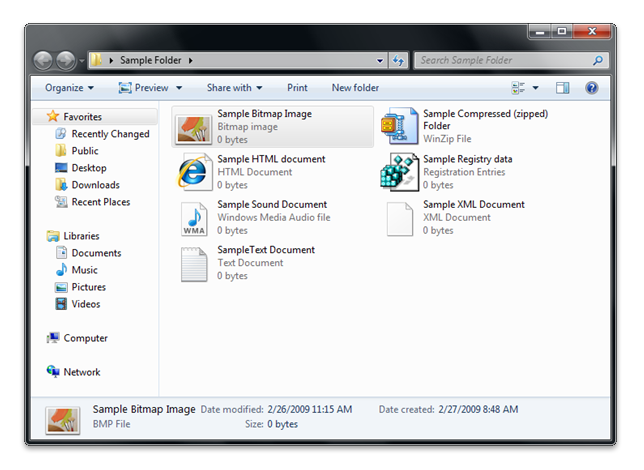Click the Network globe icon
The height and width of the screenshot is (470, 644).
pyautogui.click(x=53, y=371)
